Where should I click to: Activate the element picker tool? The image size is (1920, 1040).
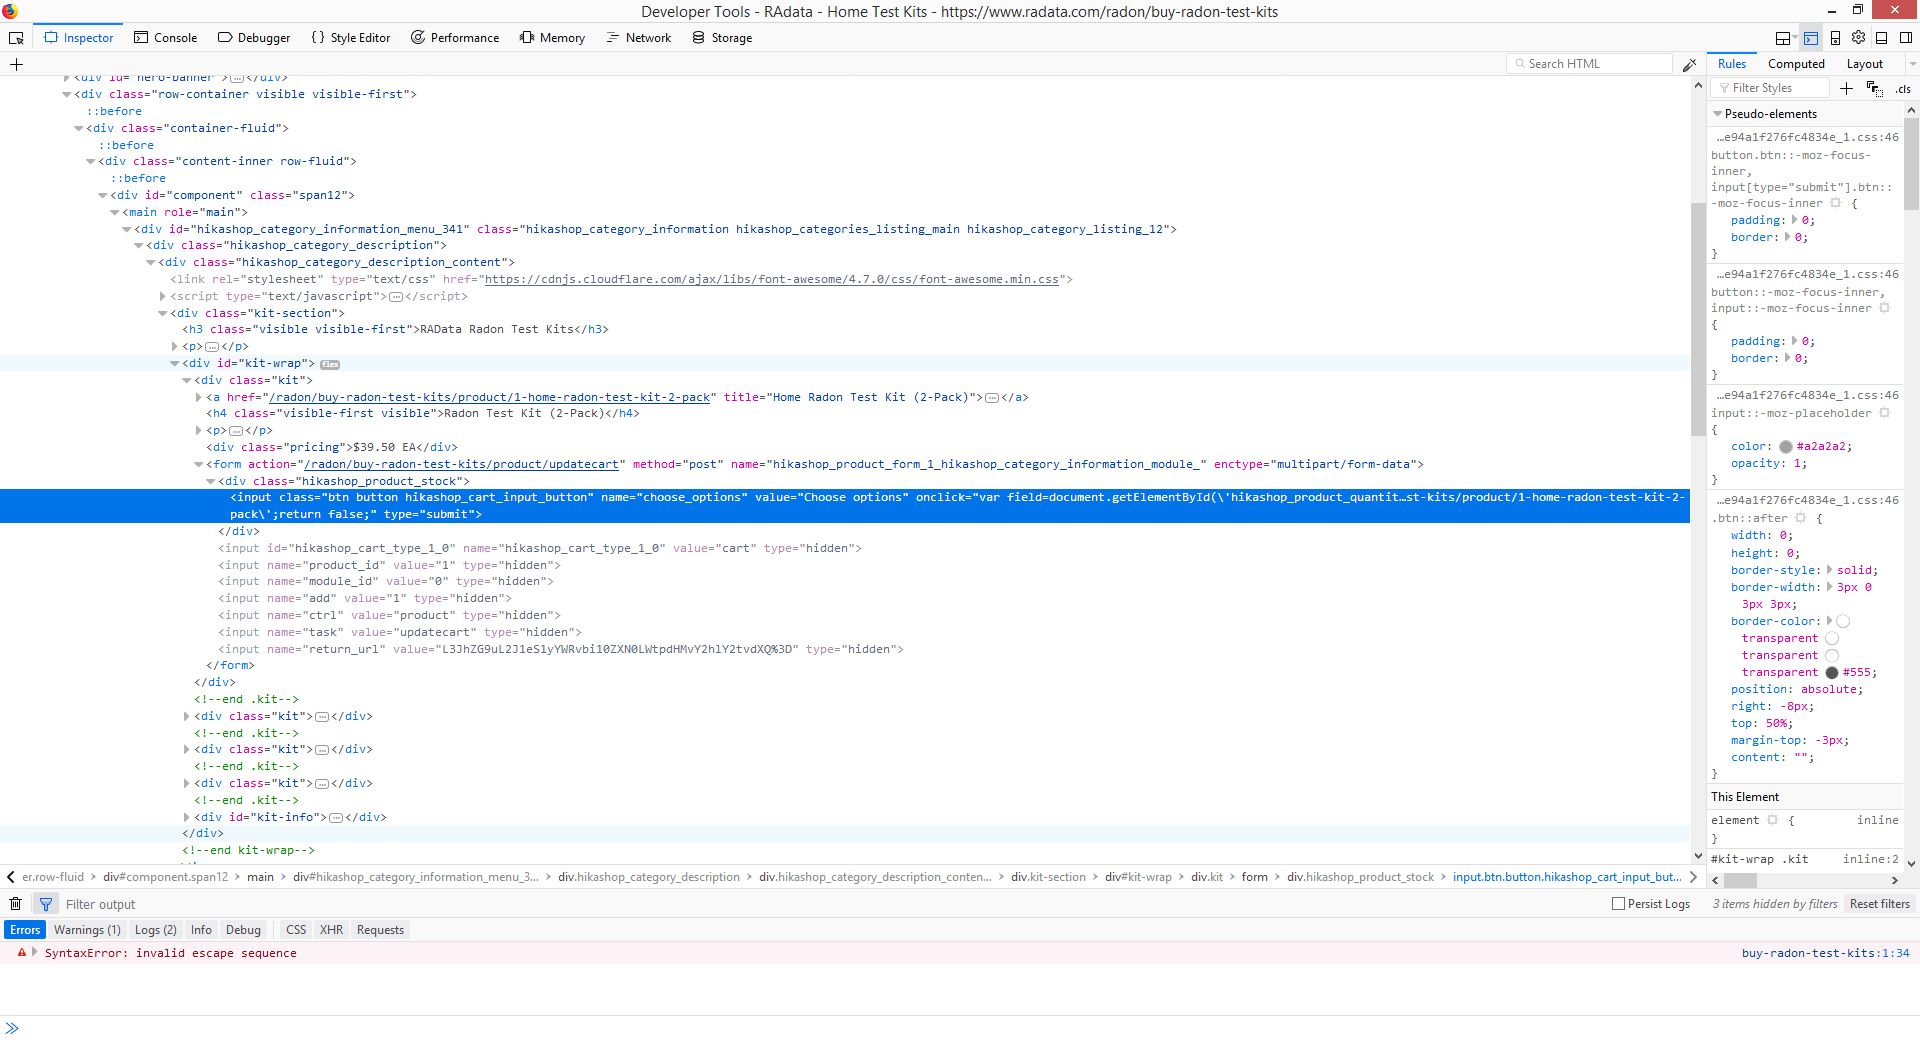[x=16, y=38]
